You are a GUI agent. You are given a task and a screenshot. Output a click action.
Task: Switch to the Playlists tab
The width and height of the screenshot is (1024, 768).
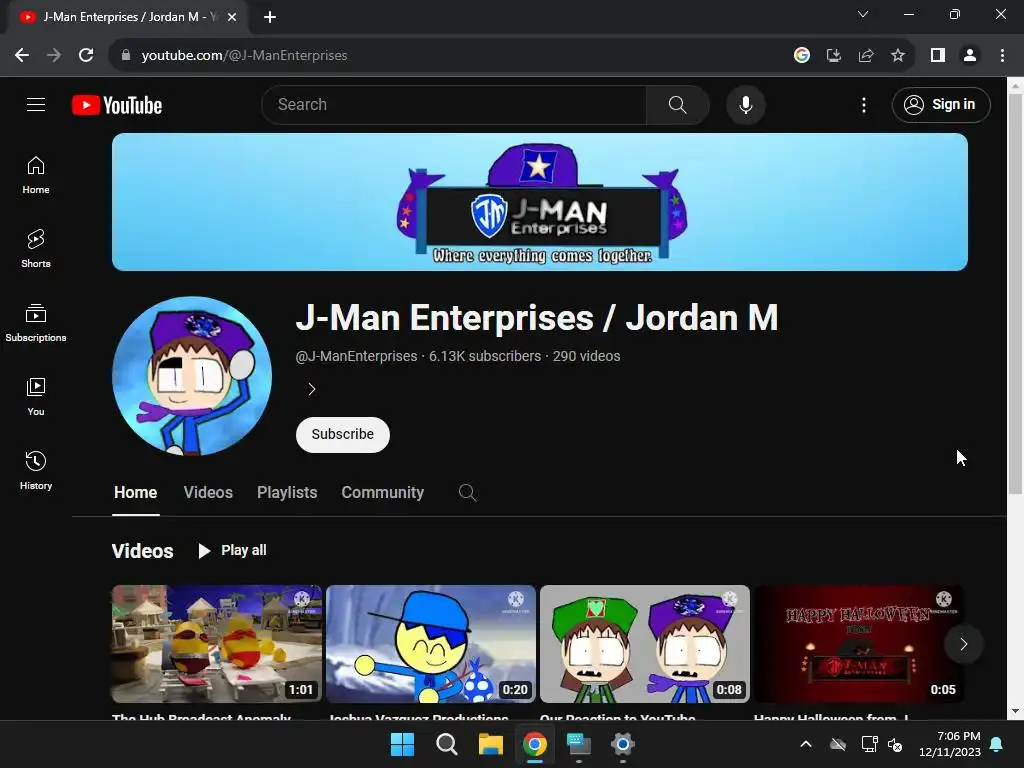pyautogui.click(x=287, y=492)
